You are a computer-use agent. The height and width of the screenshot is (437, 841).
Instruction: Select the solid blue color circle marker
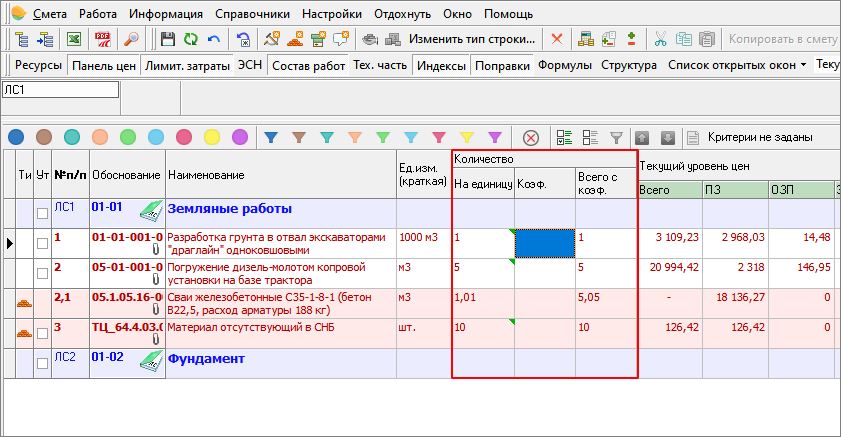coord(15,137)
